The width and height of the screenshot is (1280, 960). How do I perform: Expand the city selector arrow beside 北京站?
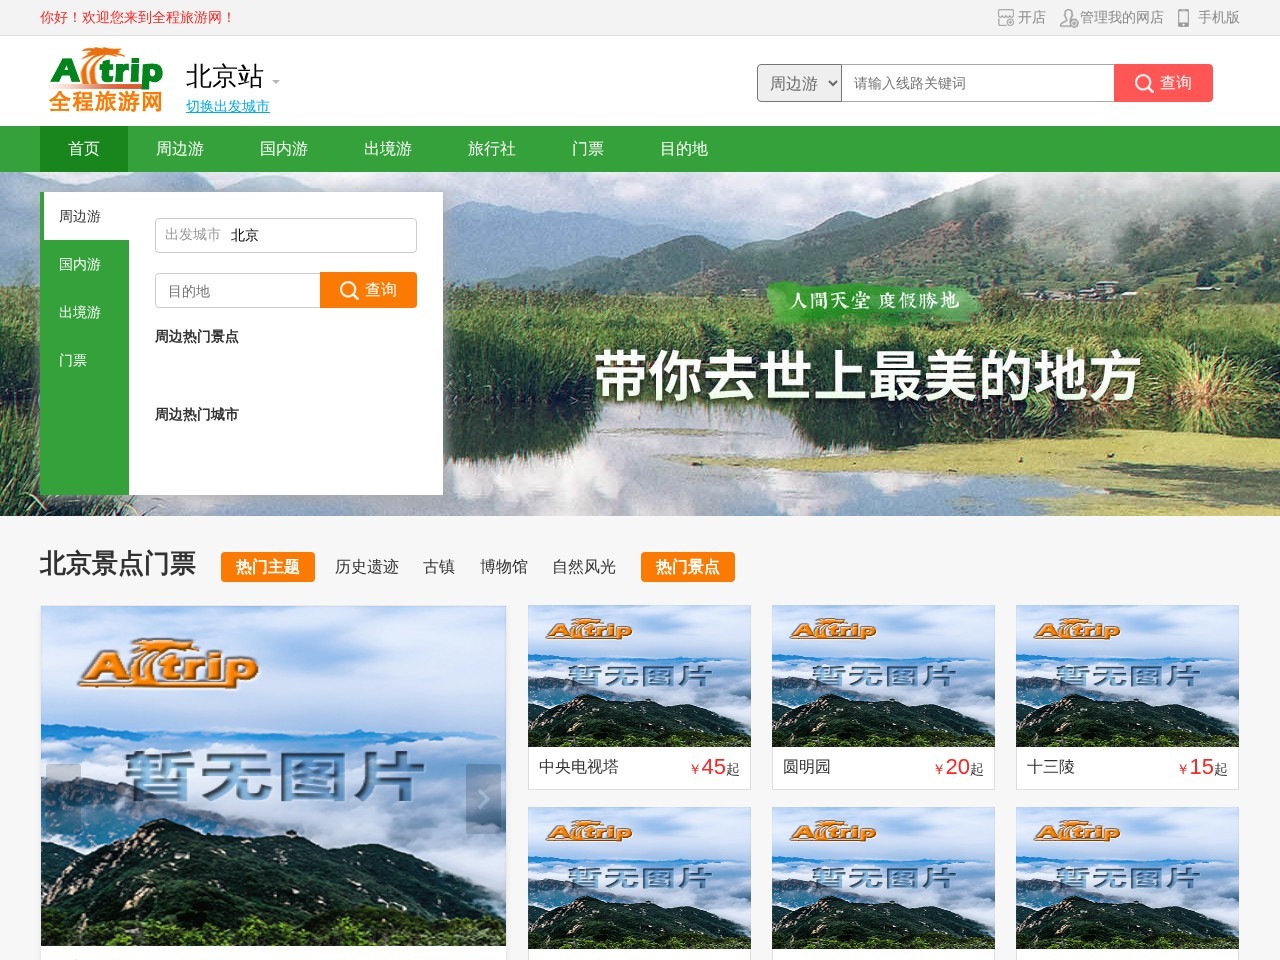[276, 82]
